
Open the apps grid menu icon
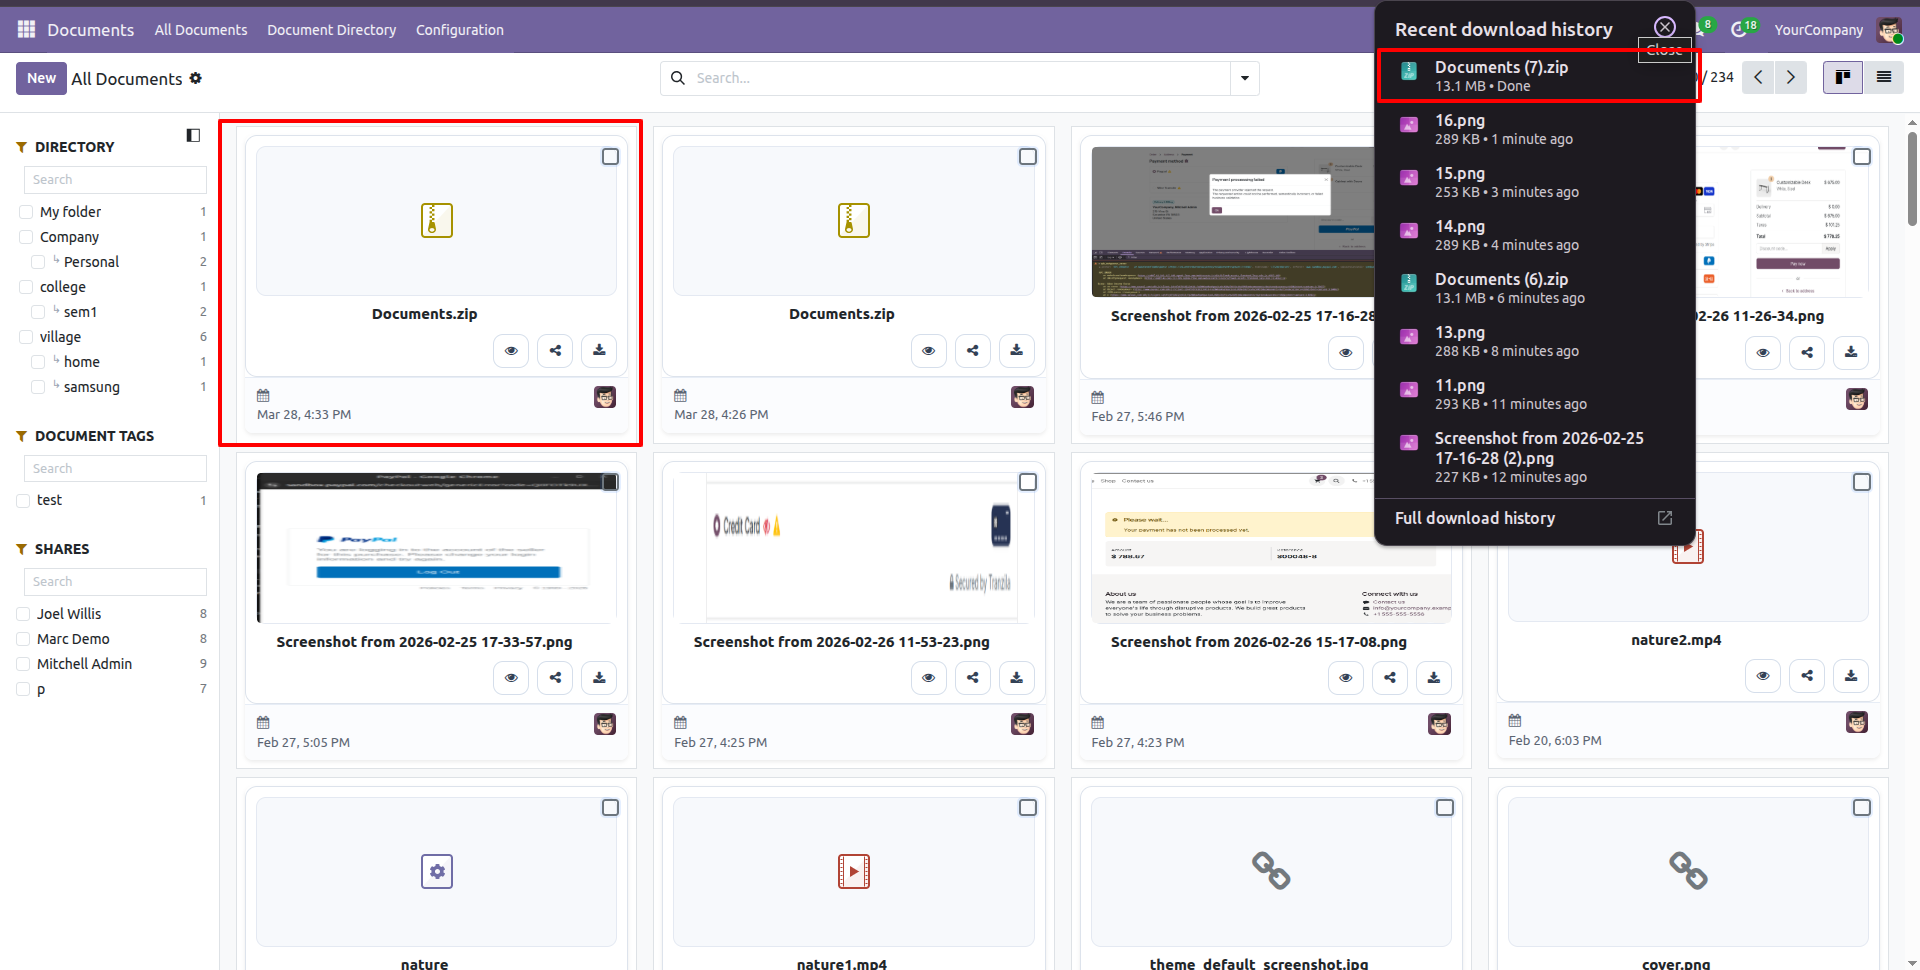point(26,30)
